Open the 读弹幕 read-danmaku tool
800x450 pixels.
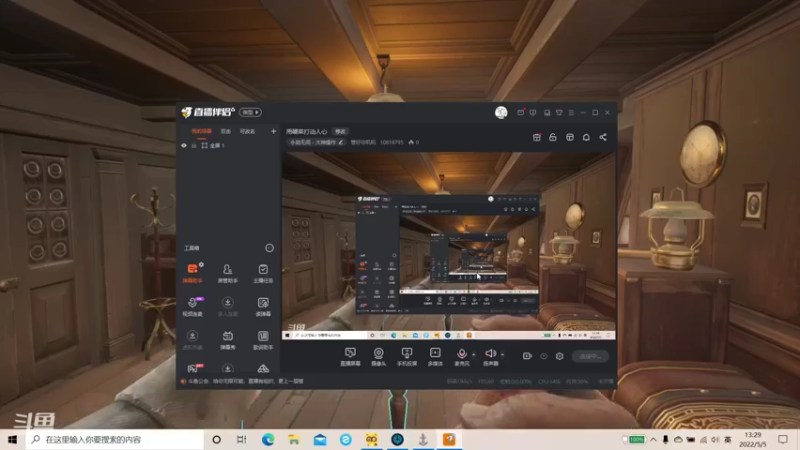coord(263,306)
